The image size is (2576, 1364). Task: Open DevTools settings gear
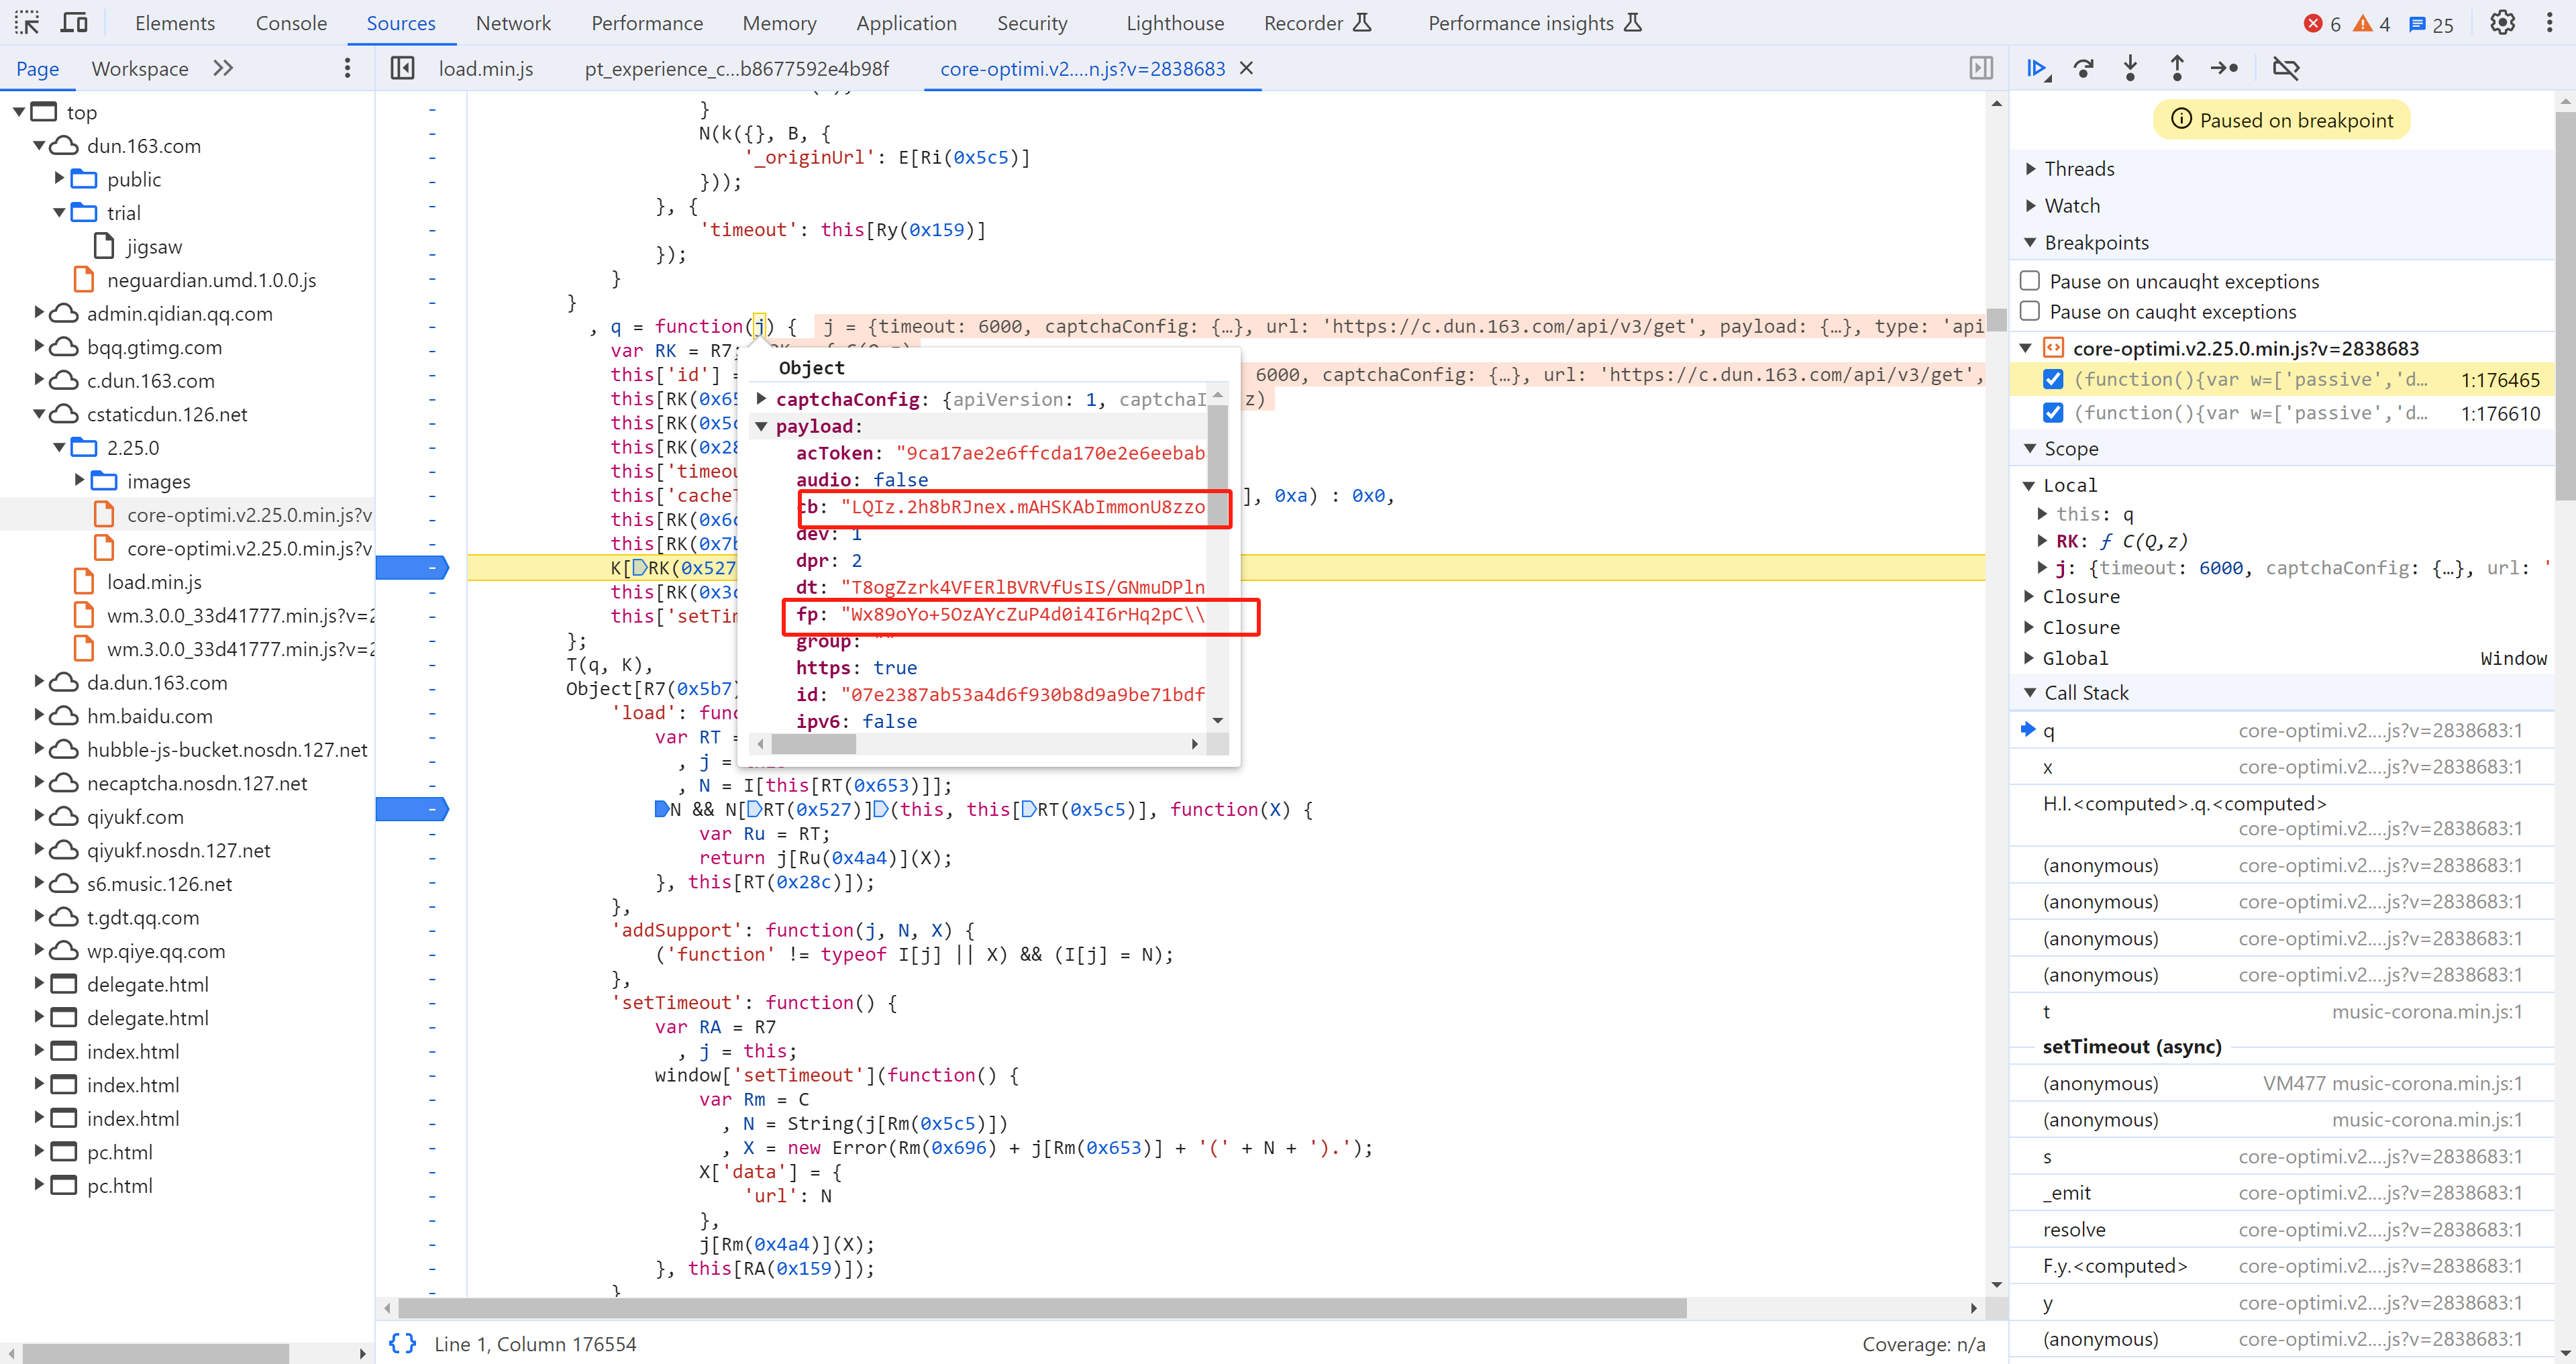click(2501, 23)
